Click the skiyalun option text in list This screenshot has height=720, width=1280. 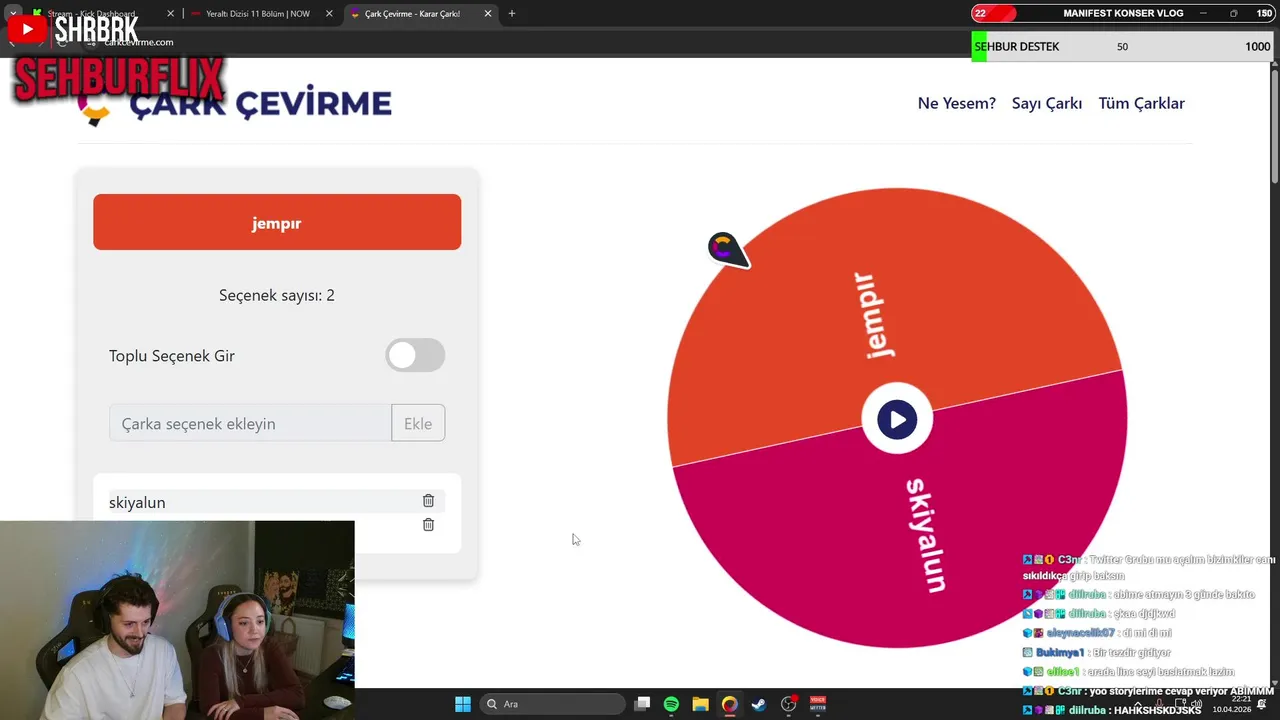click(137, 502)
